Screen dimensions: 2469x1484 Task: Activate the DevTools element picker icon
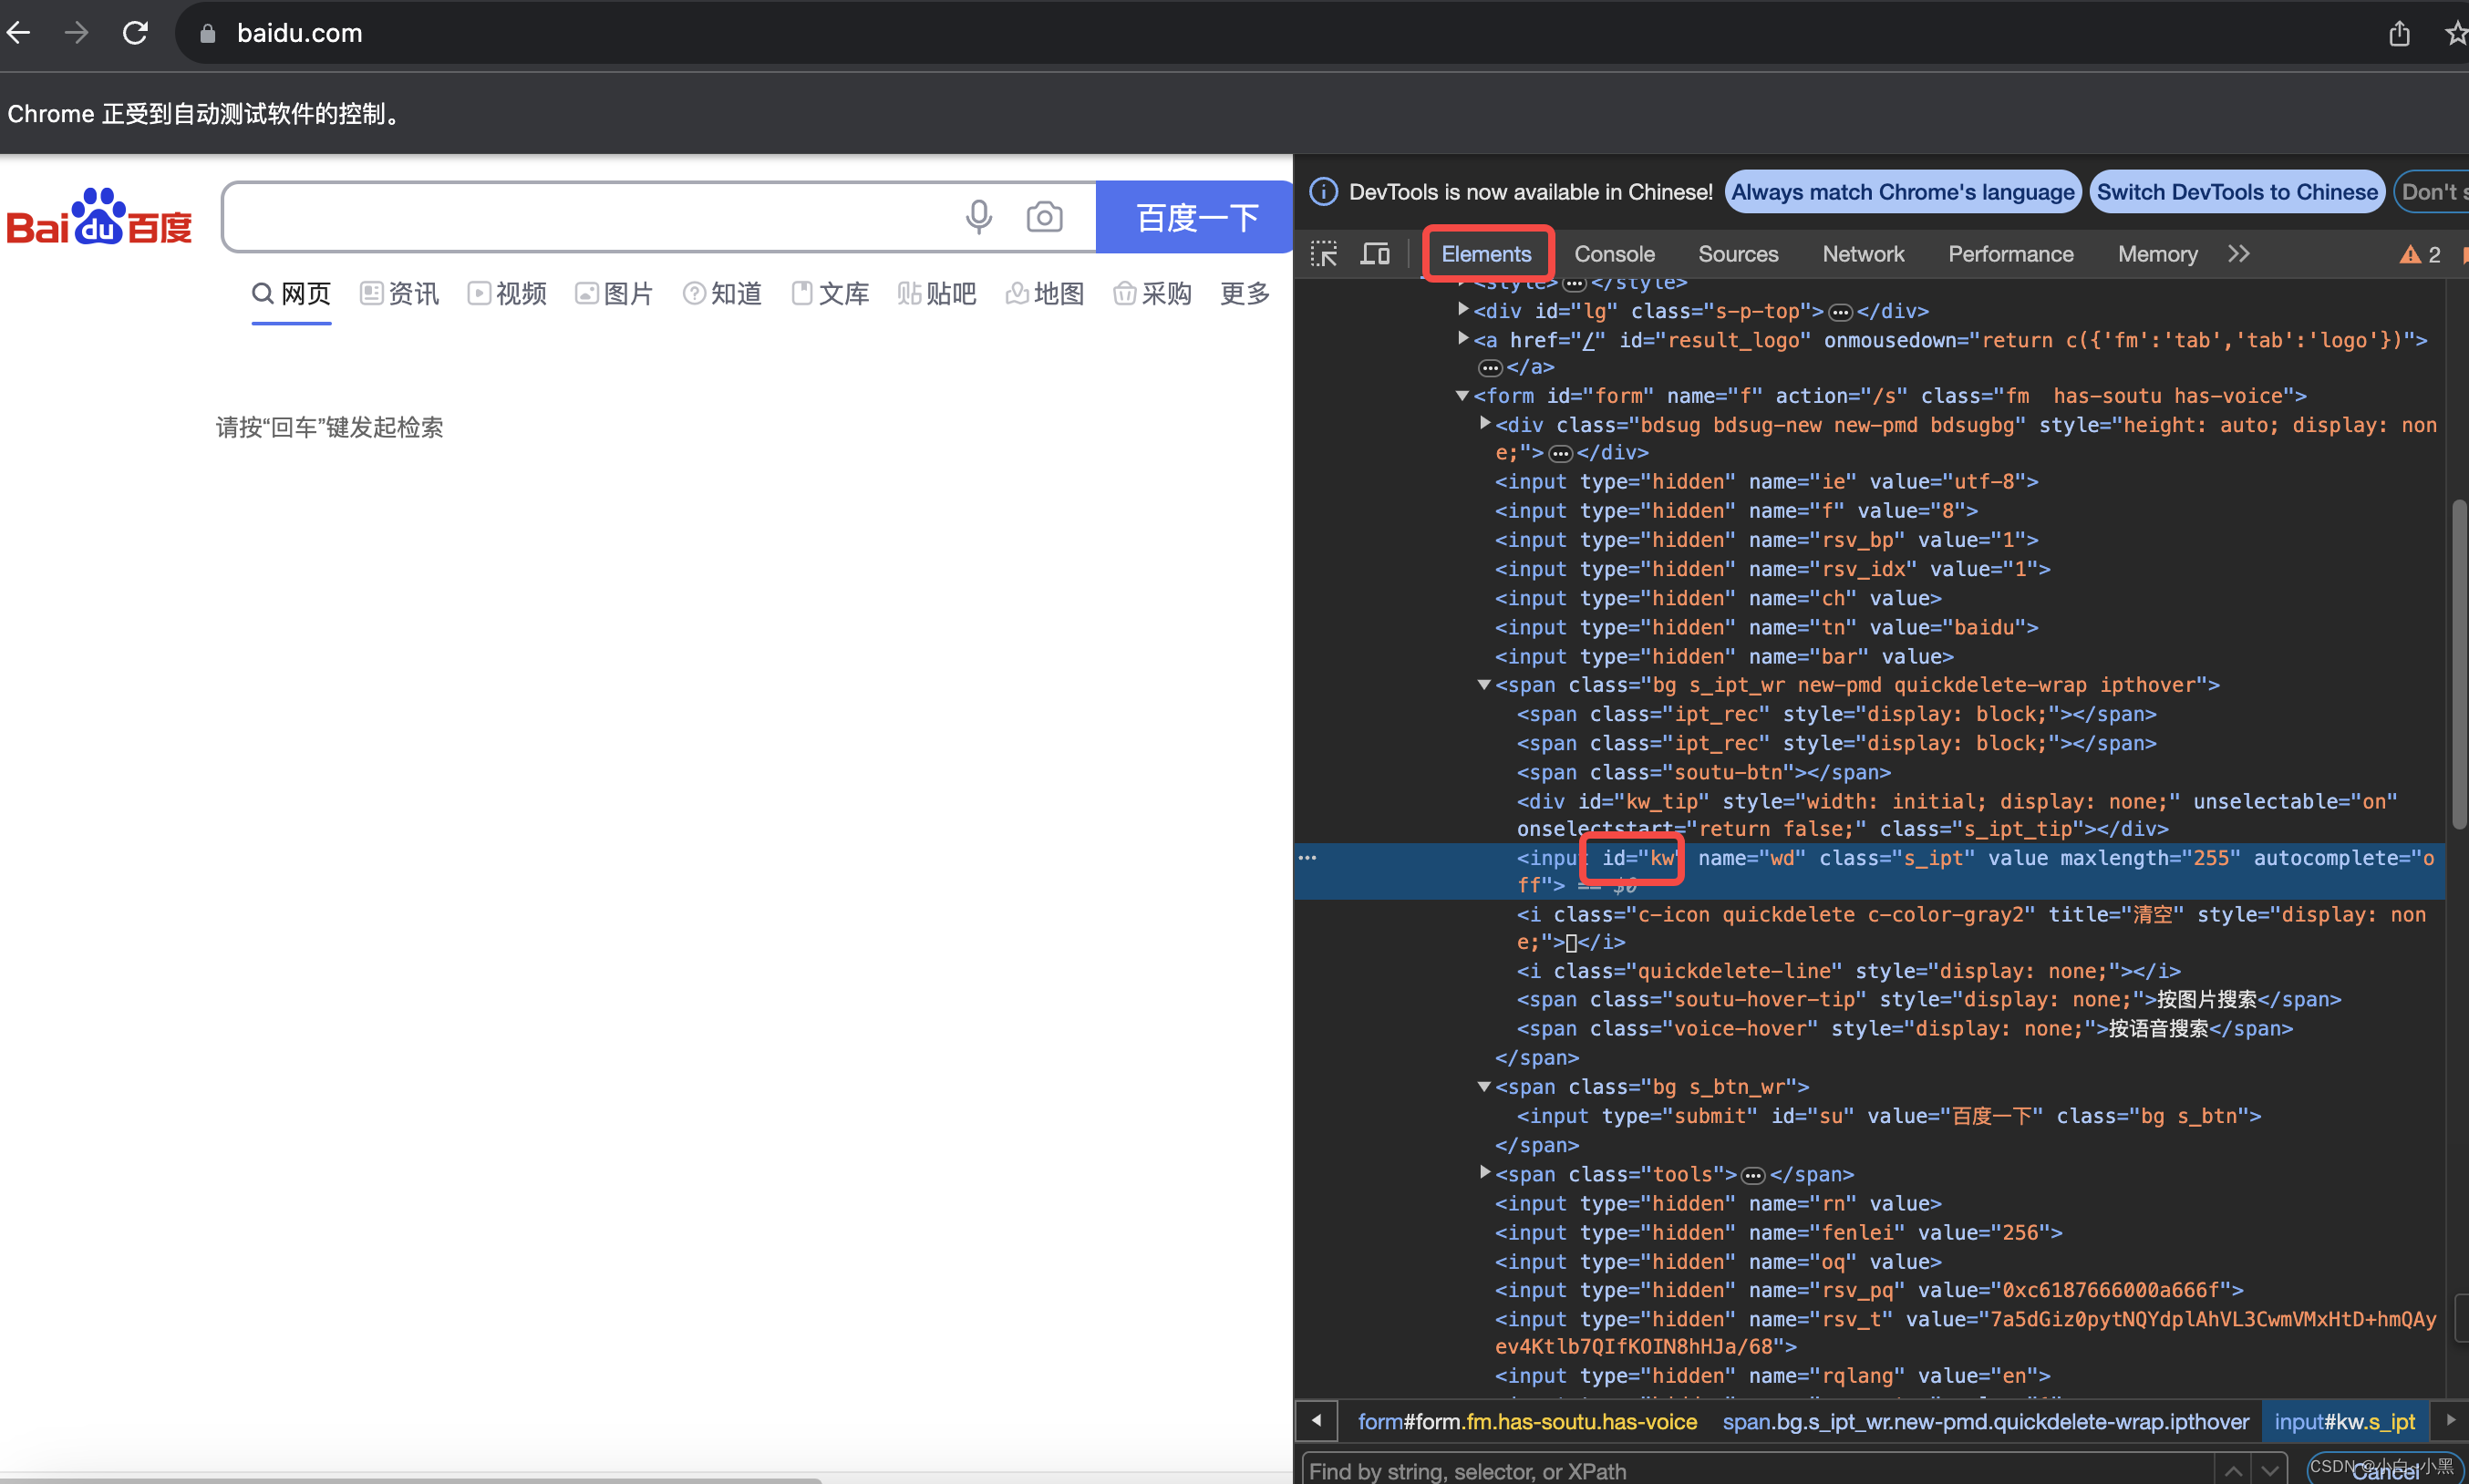click(1324, 254)
